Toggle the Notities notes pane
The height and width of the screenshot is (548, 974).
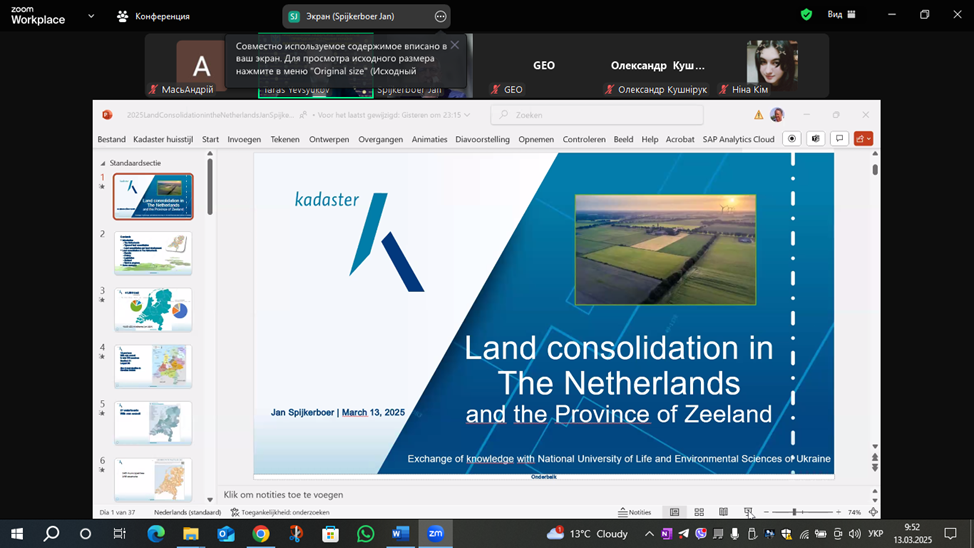coord(635,513)
